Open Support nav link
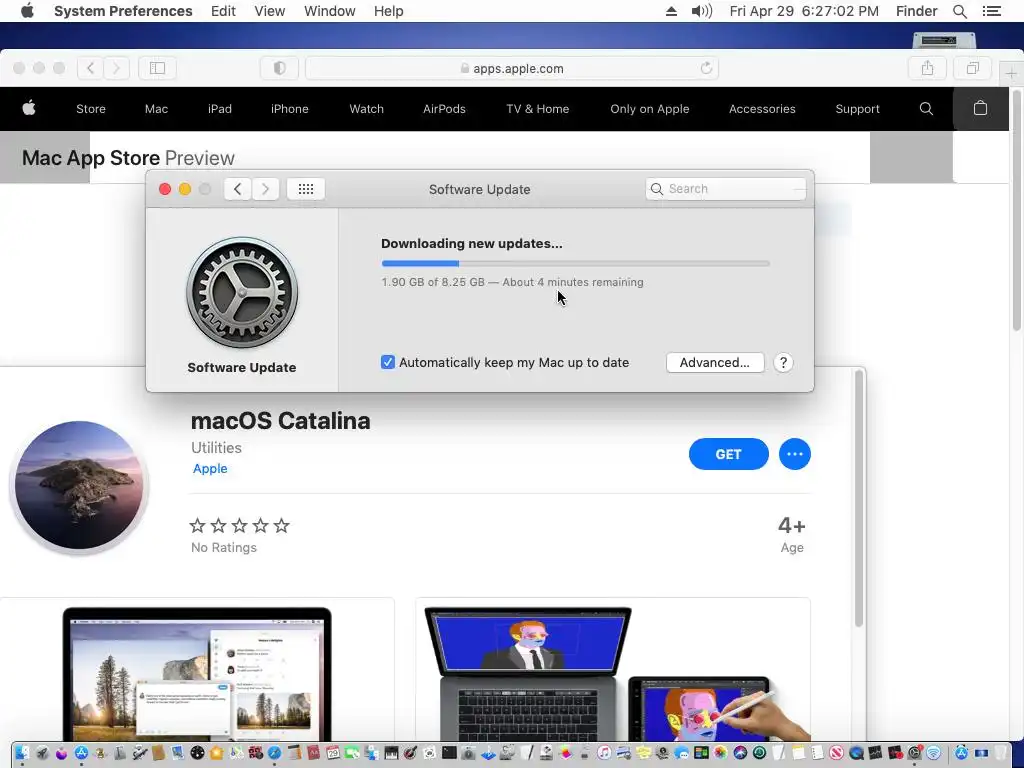The width and height of the screenshot is (1024, 768). point(857,109)
